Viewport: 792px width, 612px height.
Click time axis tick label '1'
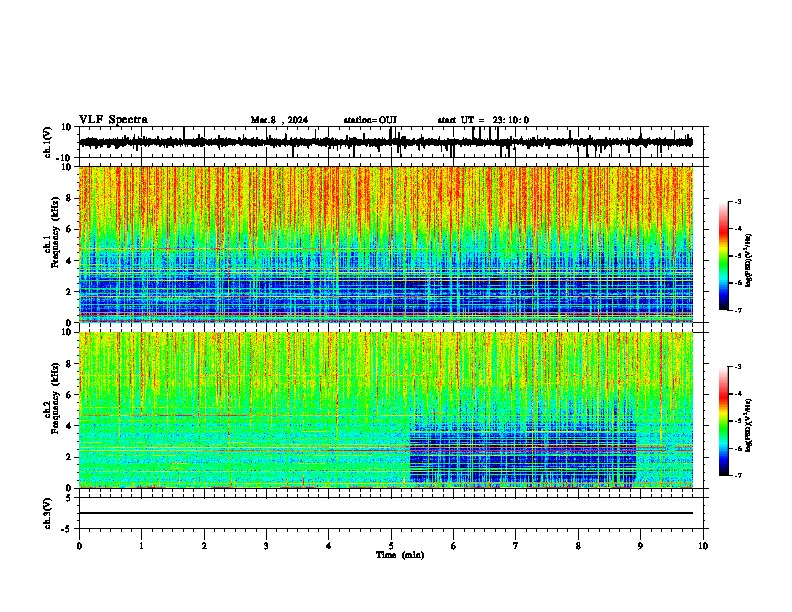click(x=141, y=546)
